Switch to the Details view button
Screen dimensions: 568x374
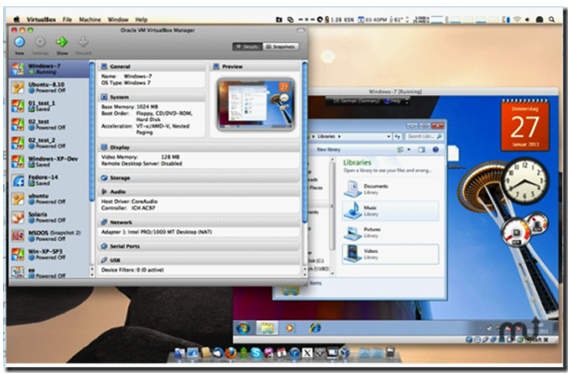pos(247,47)
